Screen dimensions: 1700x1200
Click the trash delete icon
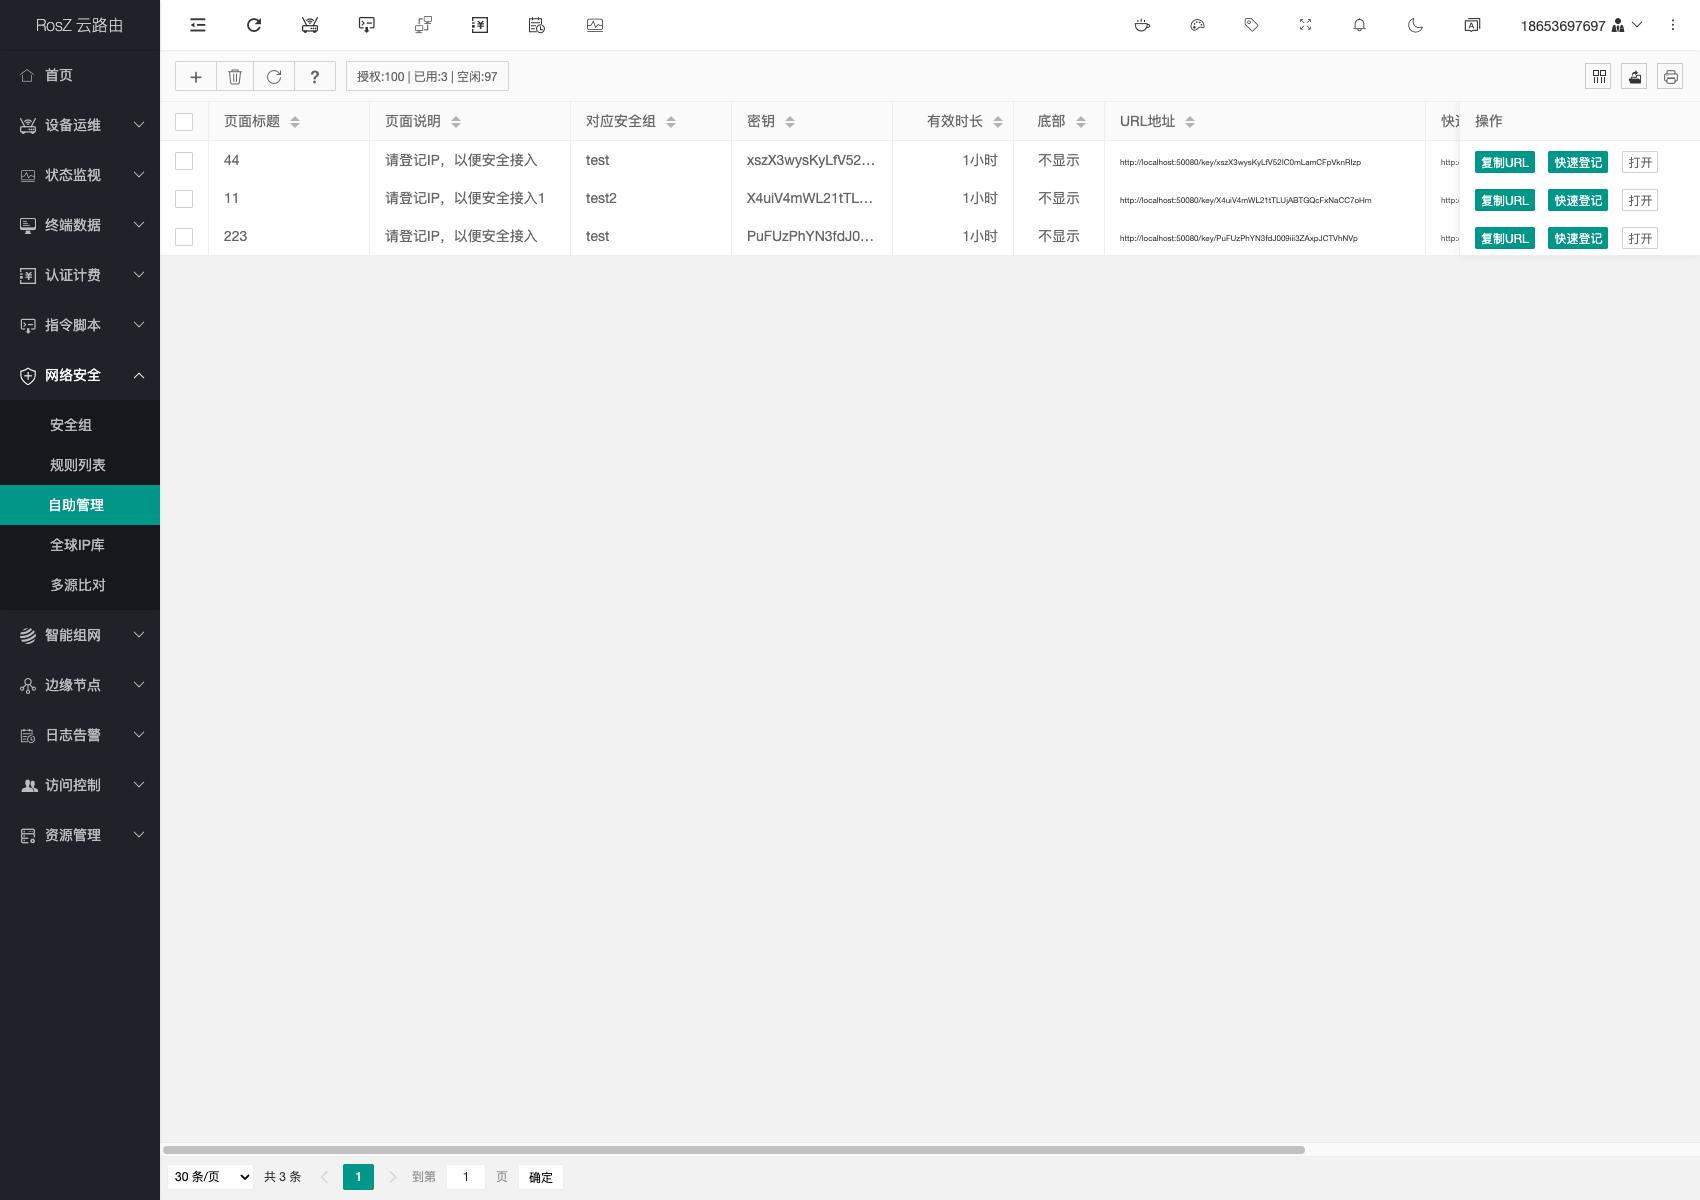[x=235, y=77]
